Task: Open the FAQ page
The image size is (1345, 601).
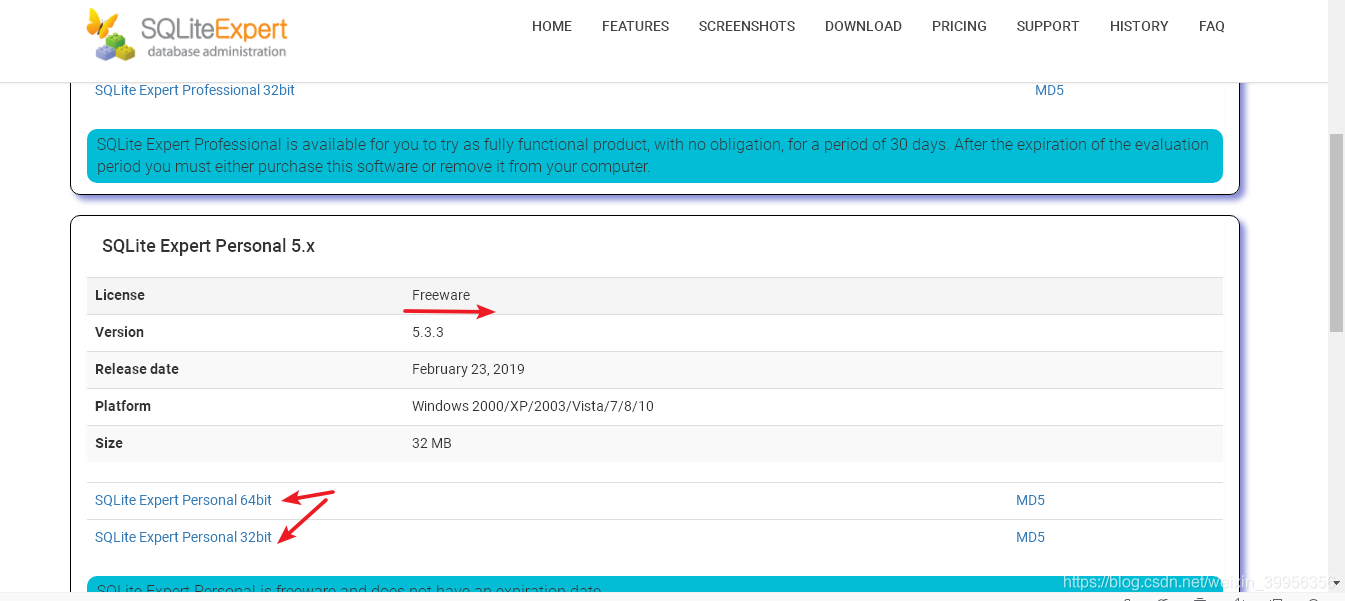Action: pyautogui.click(x=1212, y=26)
